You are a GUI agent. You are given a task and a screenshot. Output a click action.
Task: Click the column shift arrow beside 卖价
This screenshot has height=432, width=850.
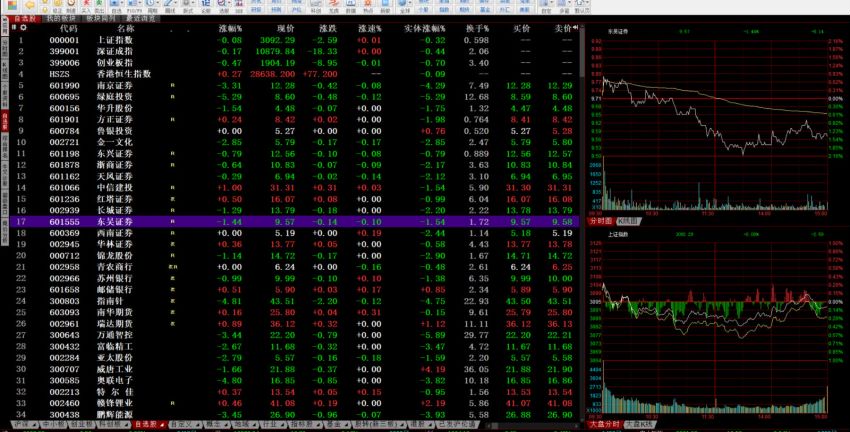[575, 28]
